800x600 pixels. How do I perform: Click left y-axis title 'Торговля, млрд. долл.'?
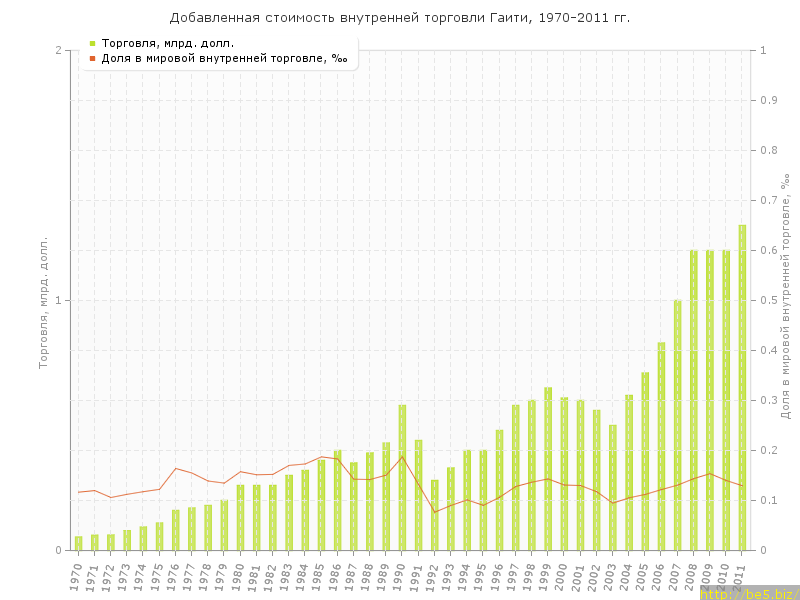coord(43,302)
